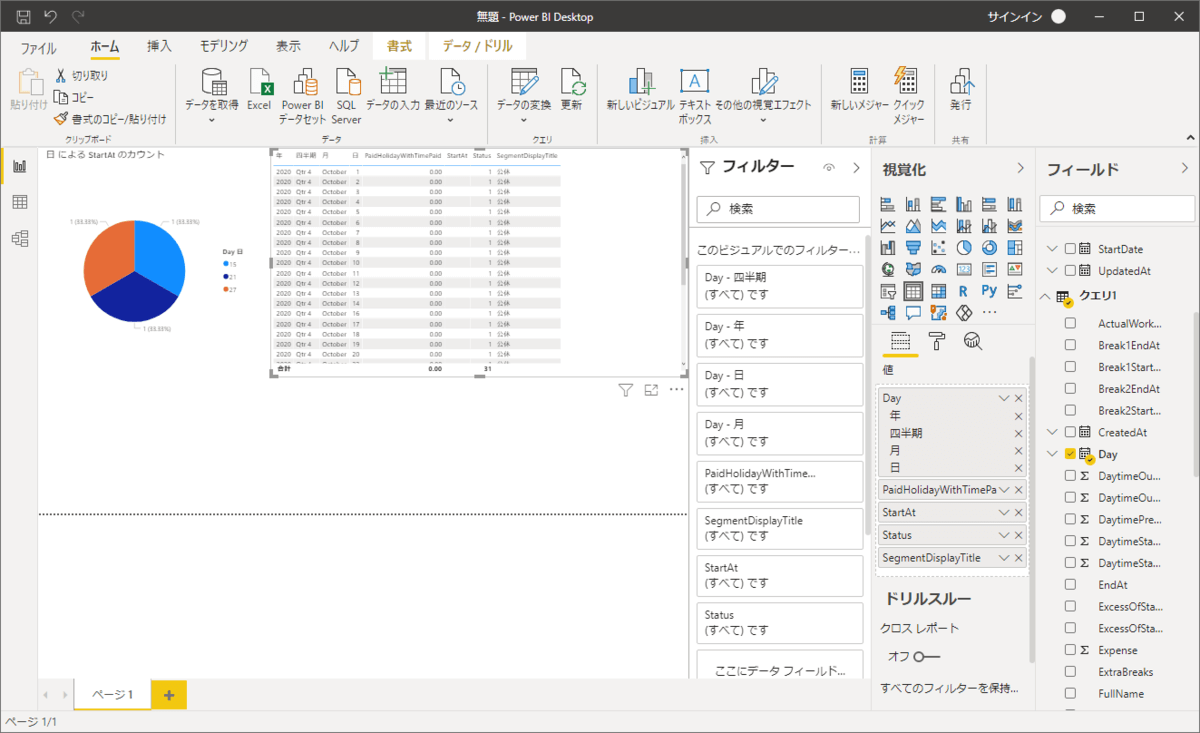Check the ActualWork field checkbox

(x=1071, y=323)
